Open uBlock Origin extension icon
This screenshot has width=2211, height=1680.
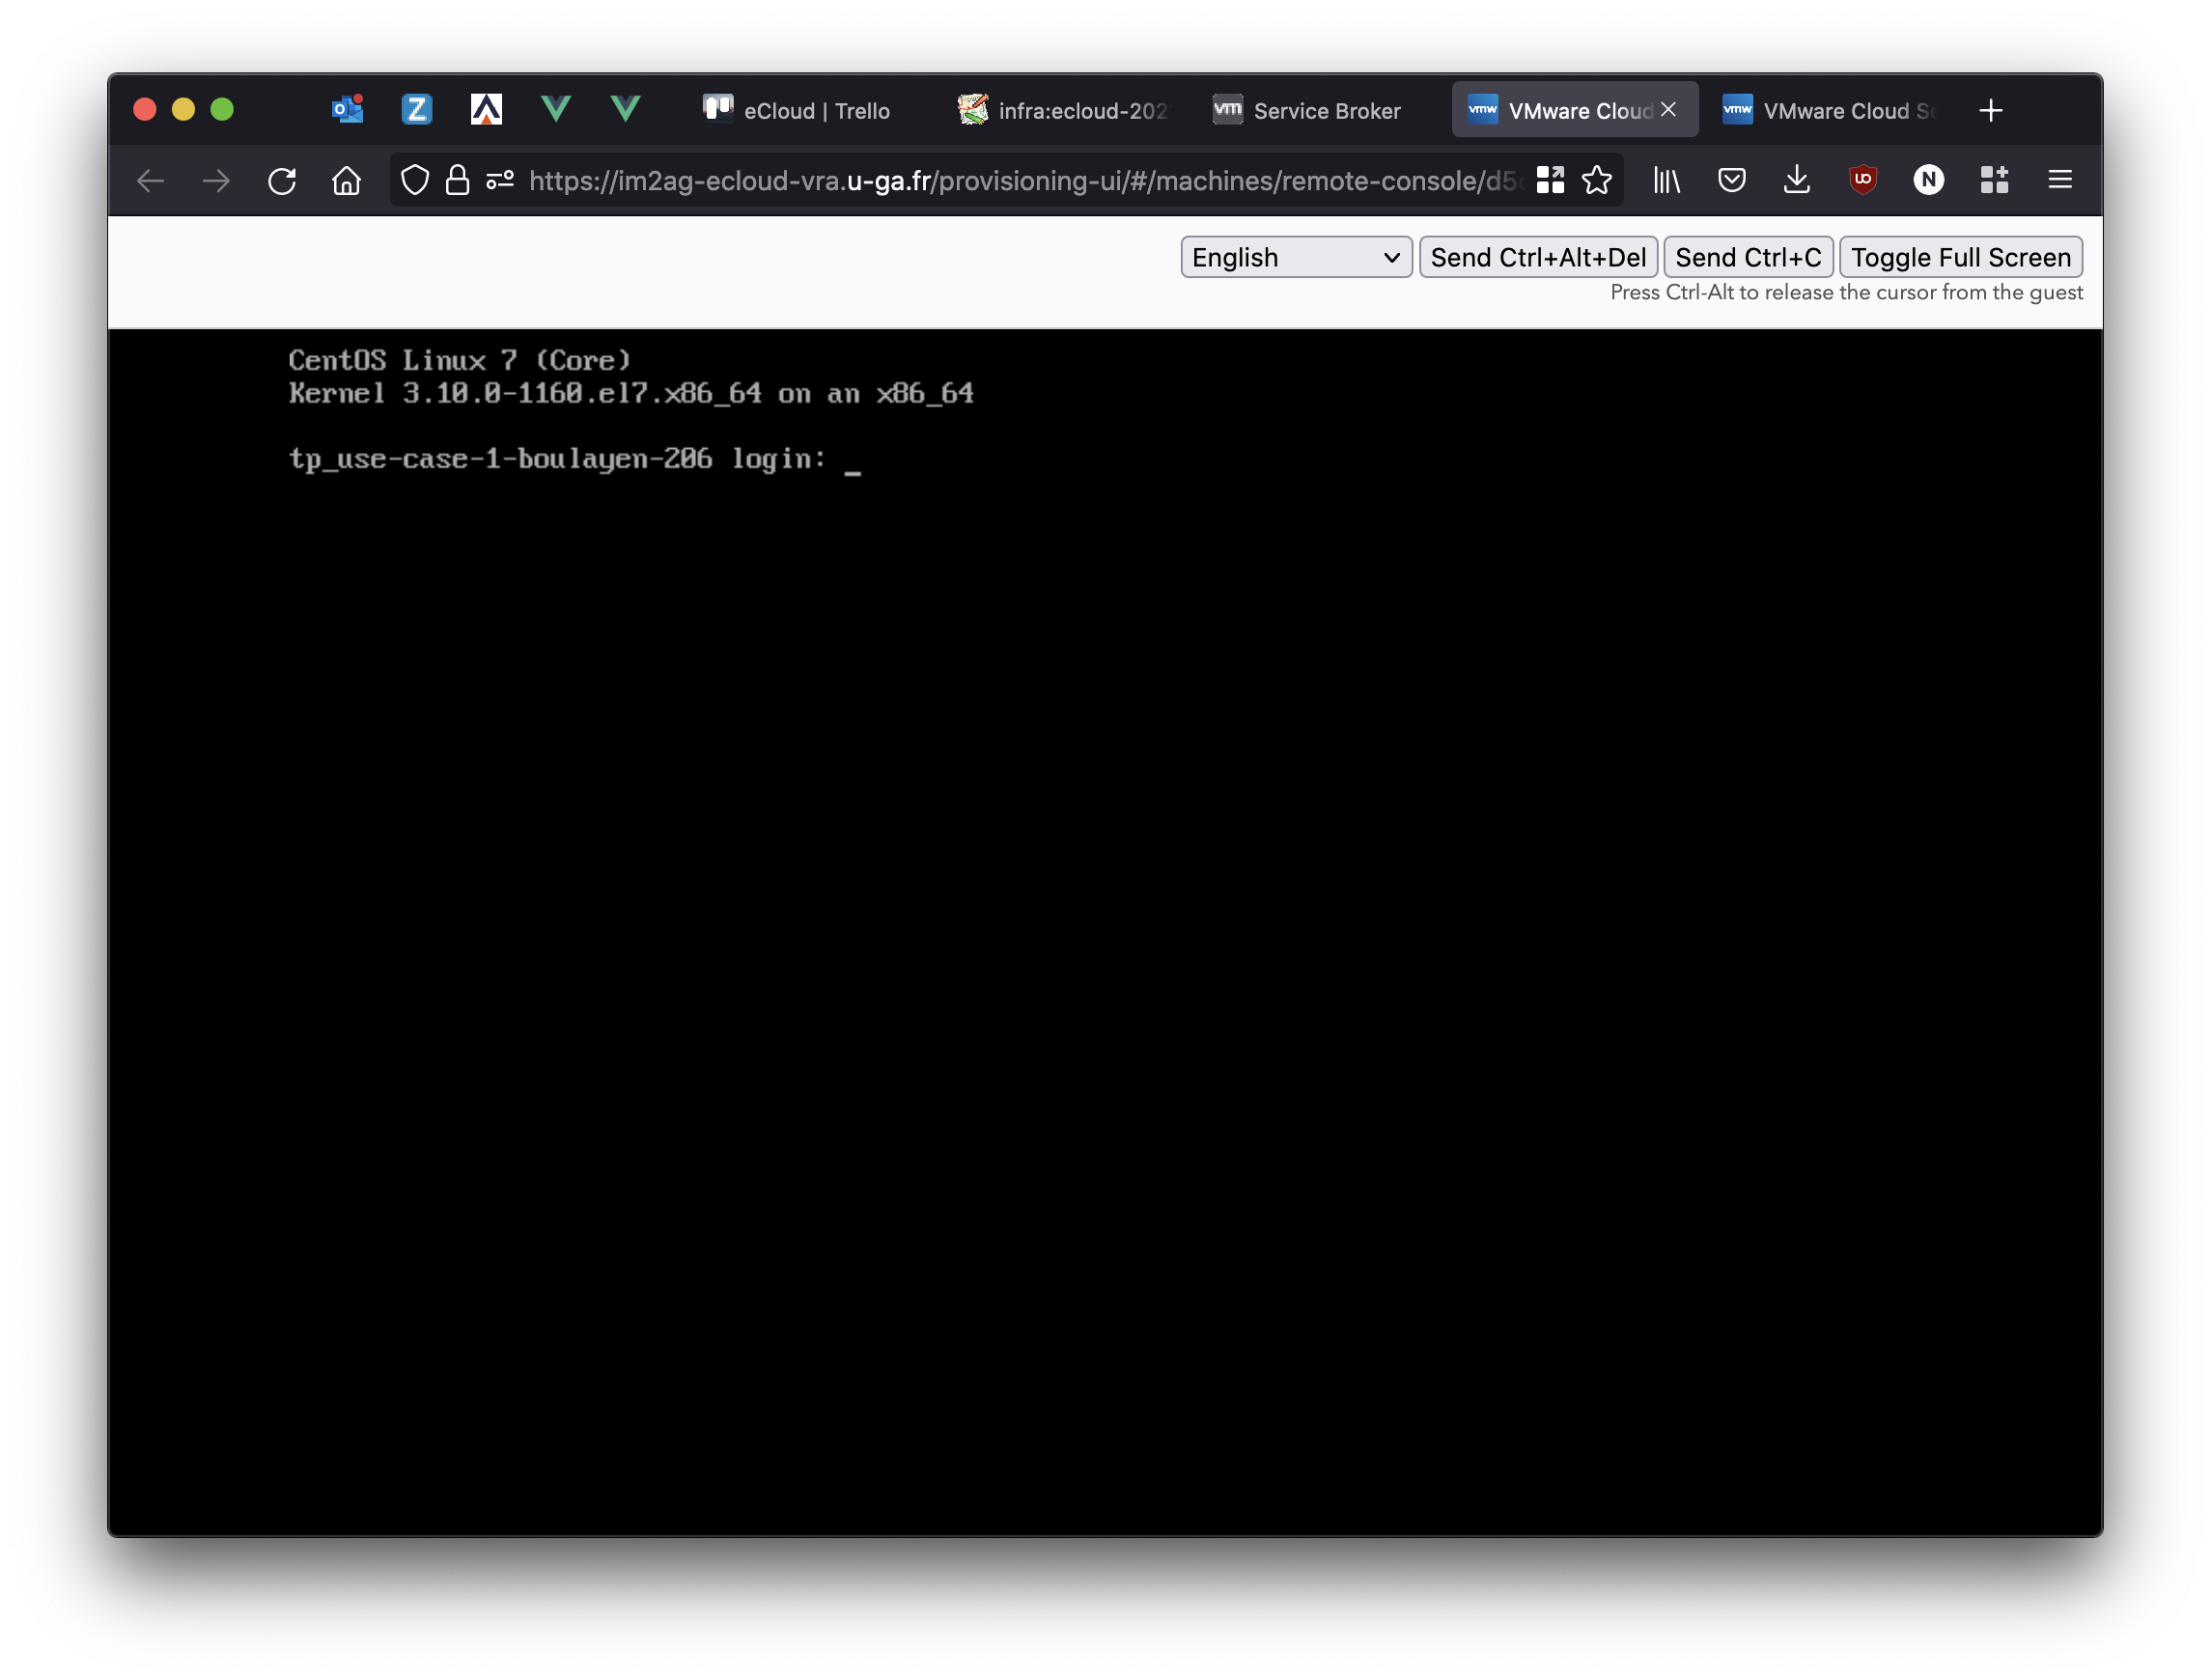click(x=1862, y=181)
